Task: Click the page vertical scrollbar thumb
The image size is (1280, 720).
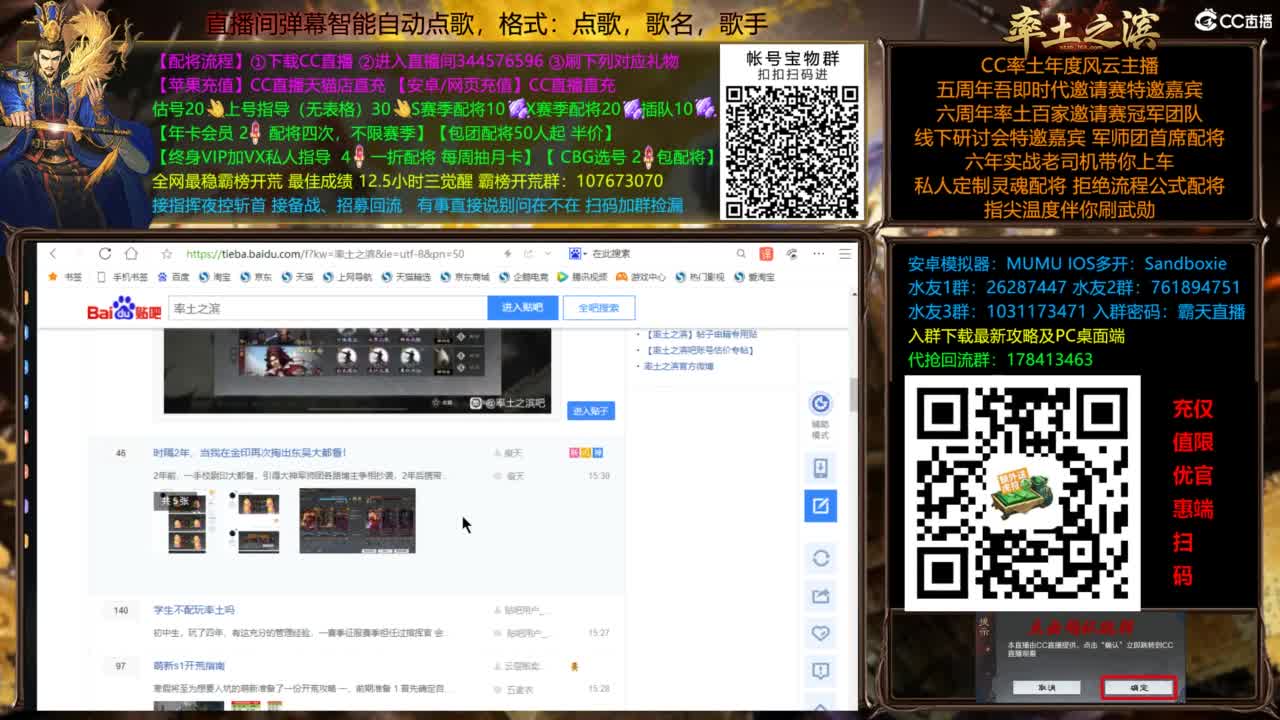Action: [x=853, y=394]
